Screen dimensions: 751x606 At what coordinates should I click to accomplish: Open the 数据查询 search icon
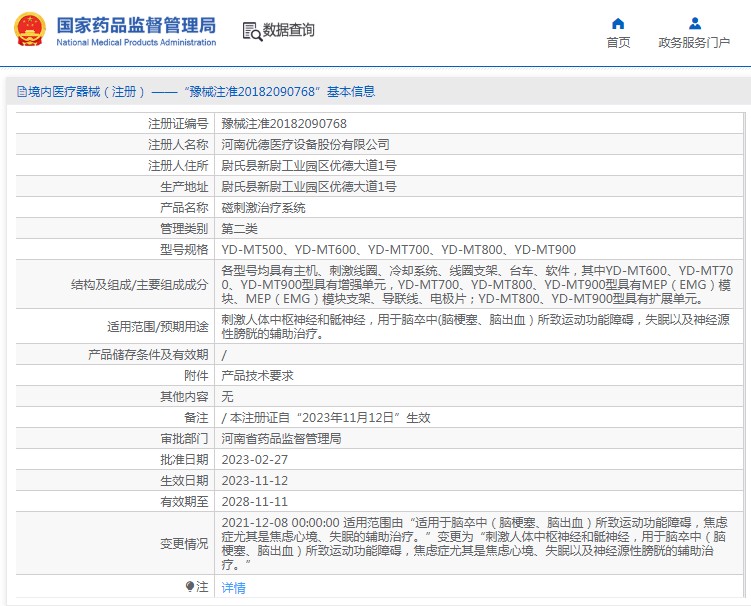tap(252, 31)
